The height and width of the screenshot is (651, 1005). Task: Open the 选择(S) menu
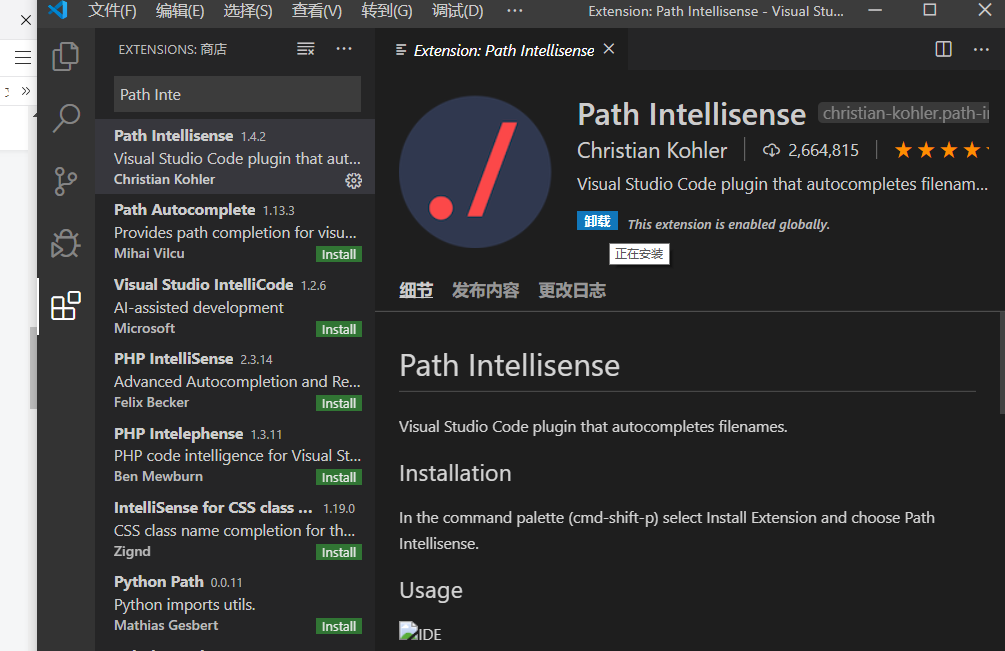click(x=248, y=11)
